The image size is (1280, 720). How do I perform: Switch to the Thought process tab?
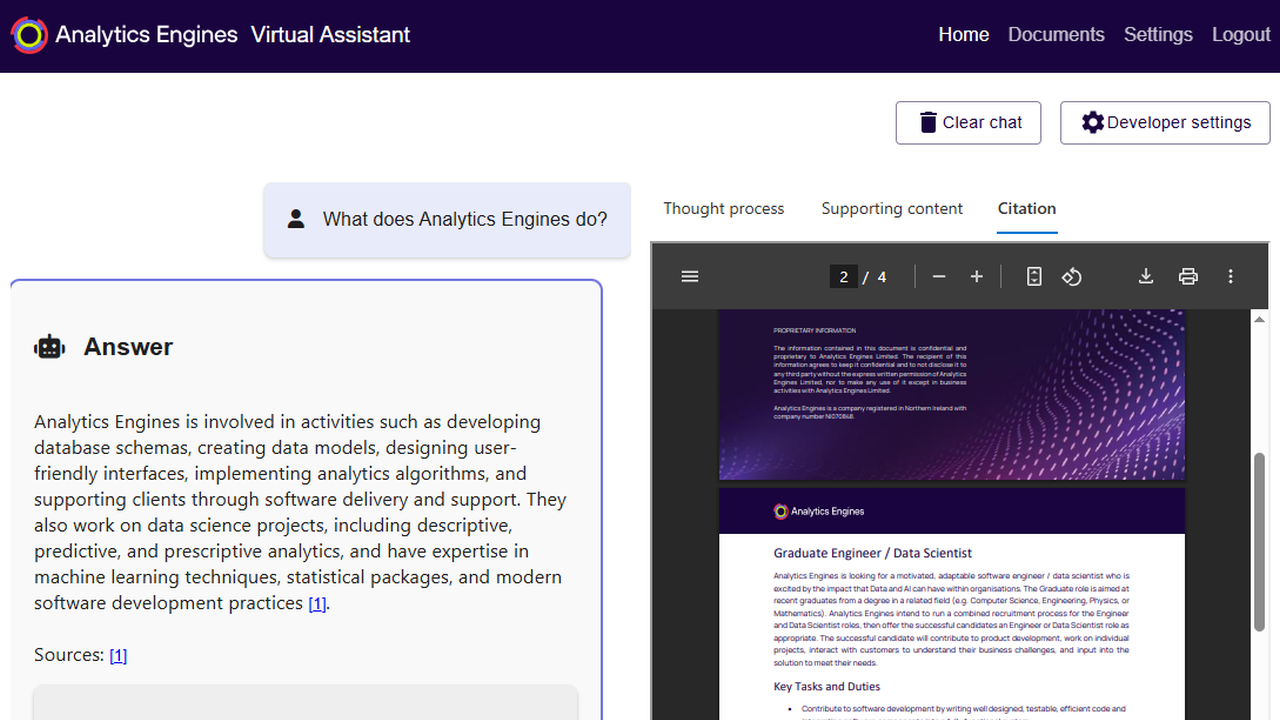[724, 208]
